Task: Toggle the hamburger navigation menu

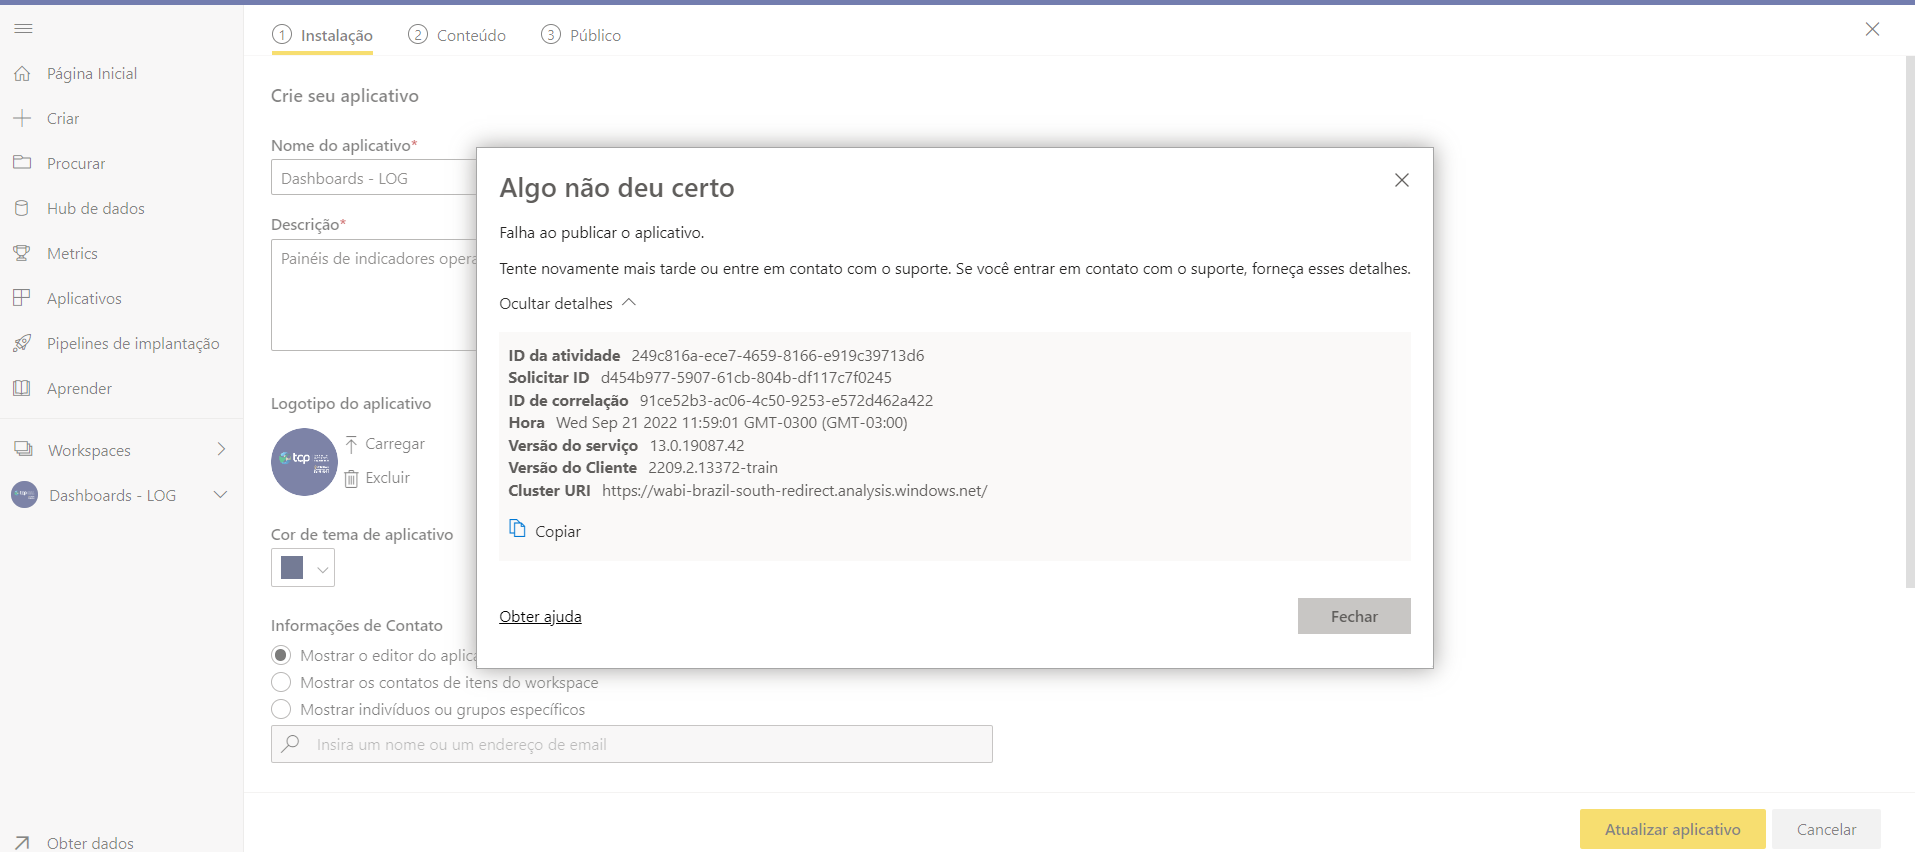Action: click(23, 29)
